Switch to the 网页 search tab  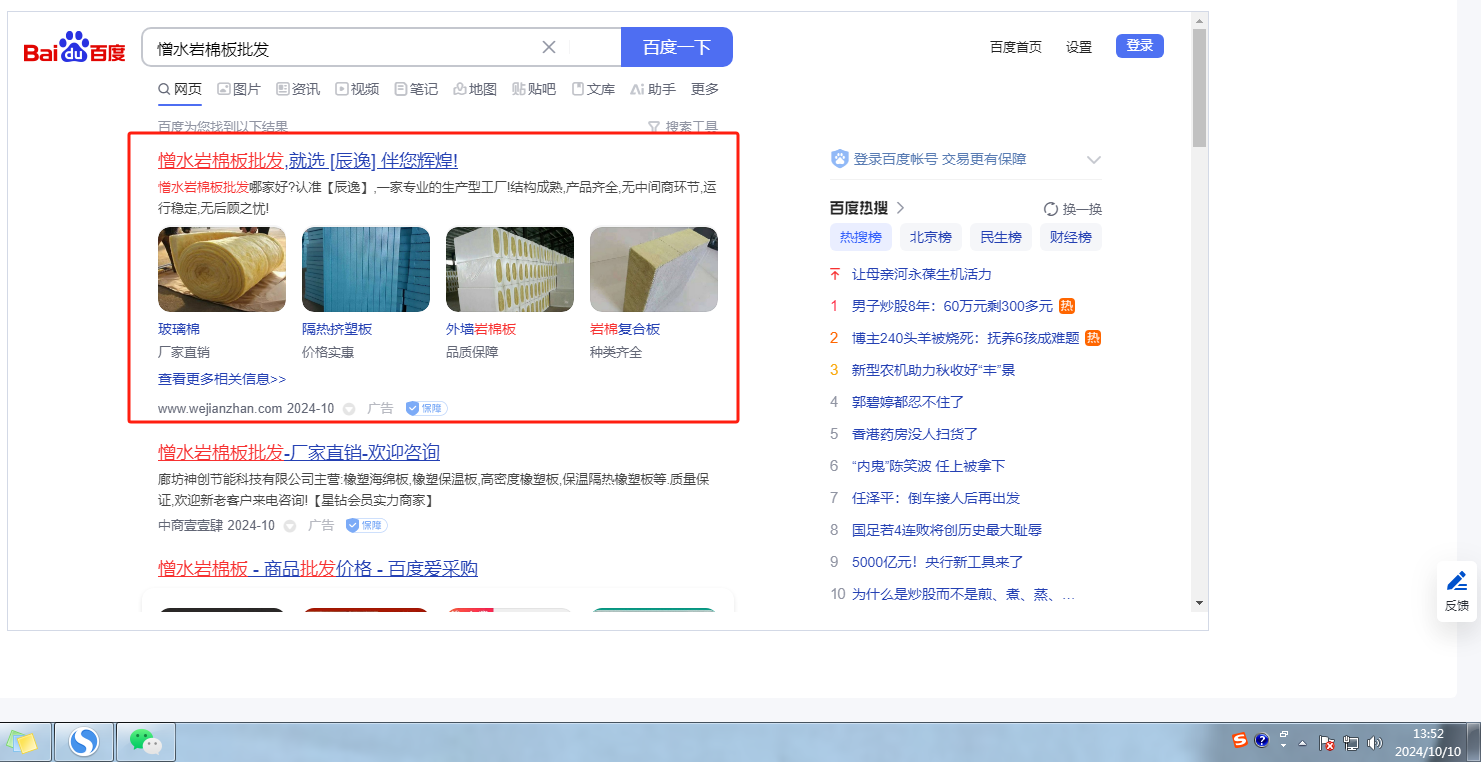(x=180, y=89)
